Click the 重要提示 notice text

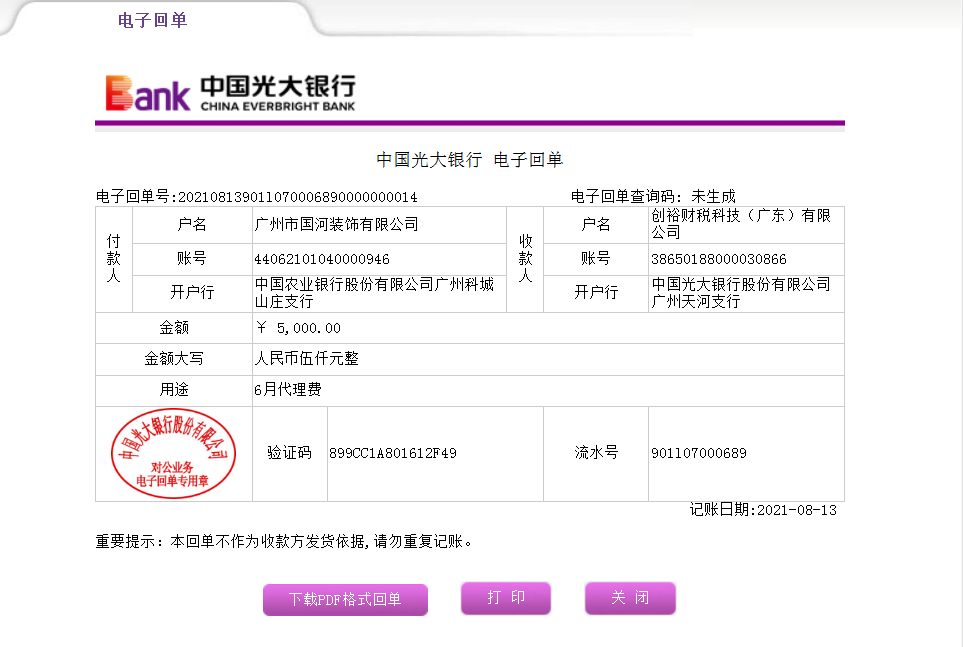click(284, 541)
